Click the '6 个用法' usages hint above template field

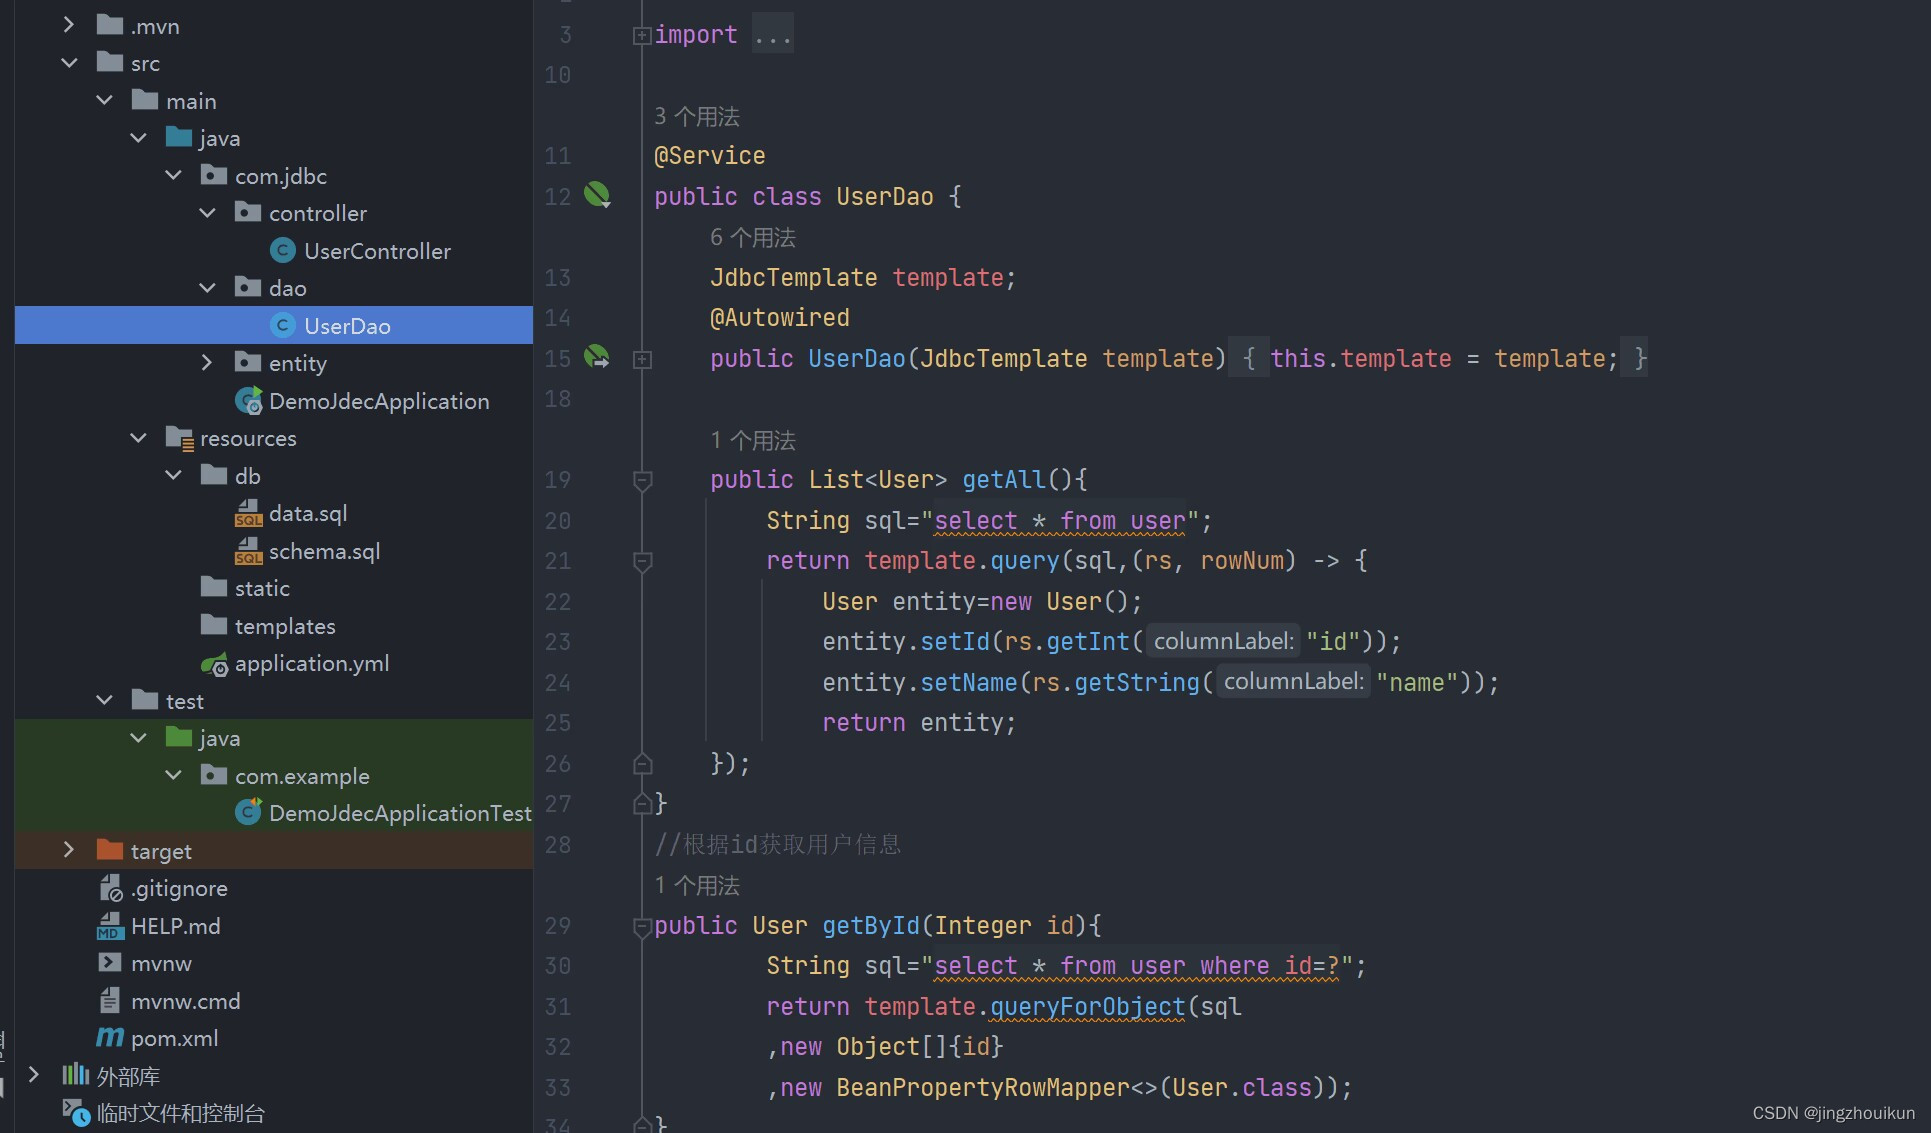[x=753, y=238]
